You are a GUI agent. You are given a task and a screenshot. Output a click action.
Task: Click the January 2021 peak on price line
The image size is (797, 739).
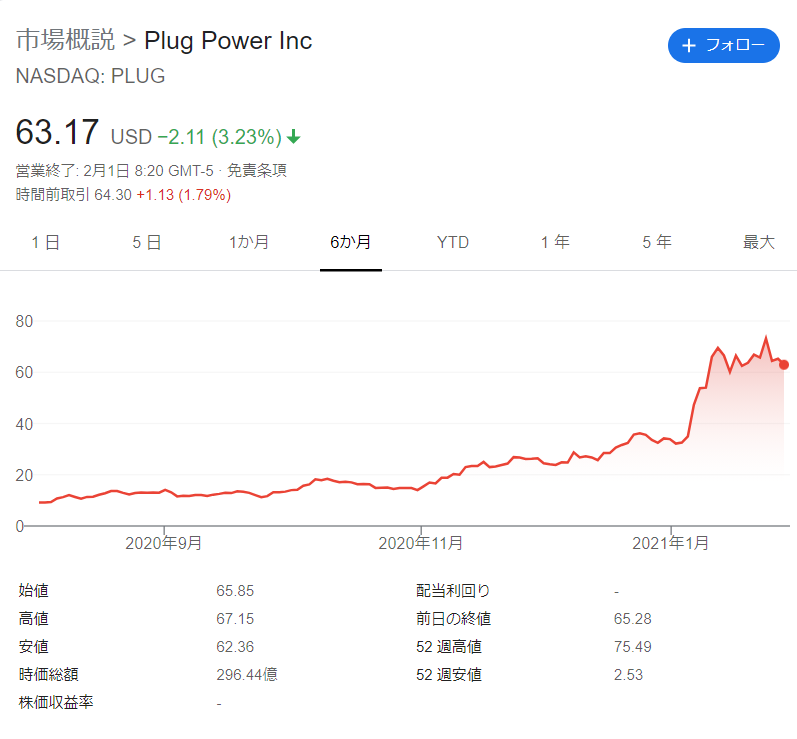tap(766, 338)
